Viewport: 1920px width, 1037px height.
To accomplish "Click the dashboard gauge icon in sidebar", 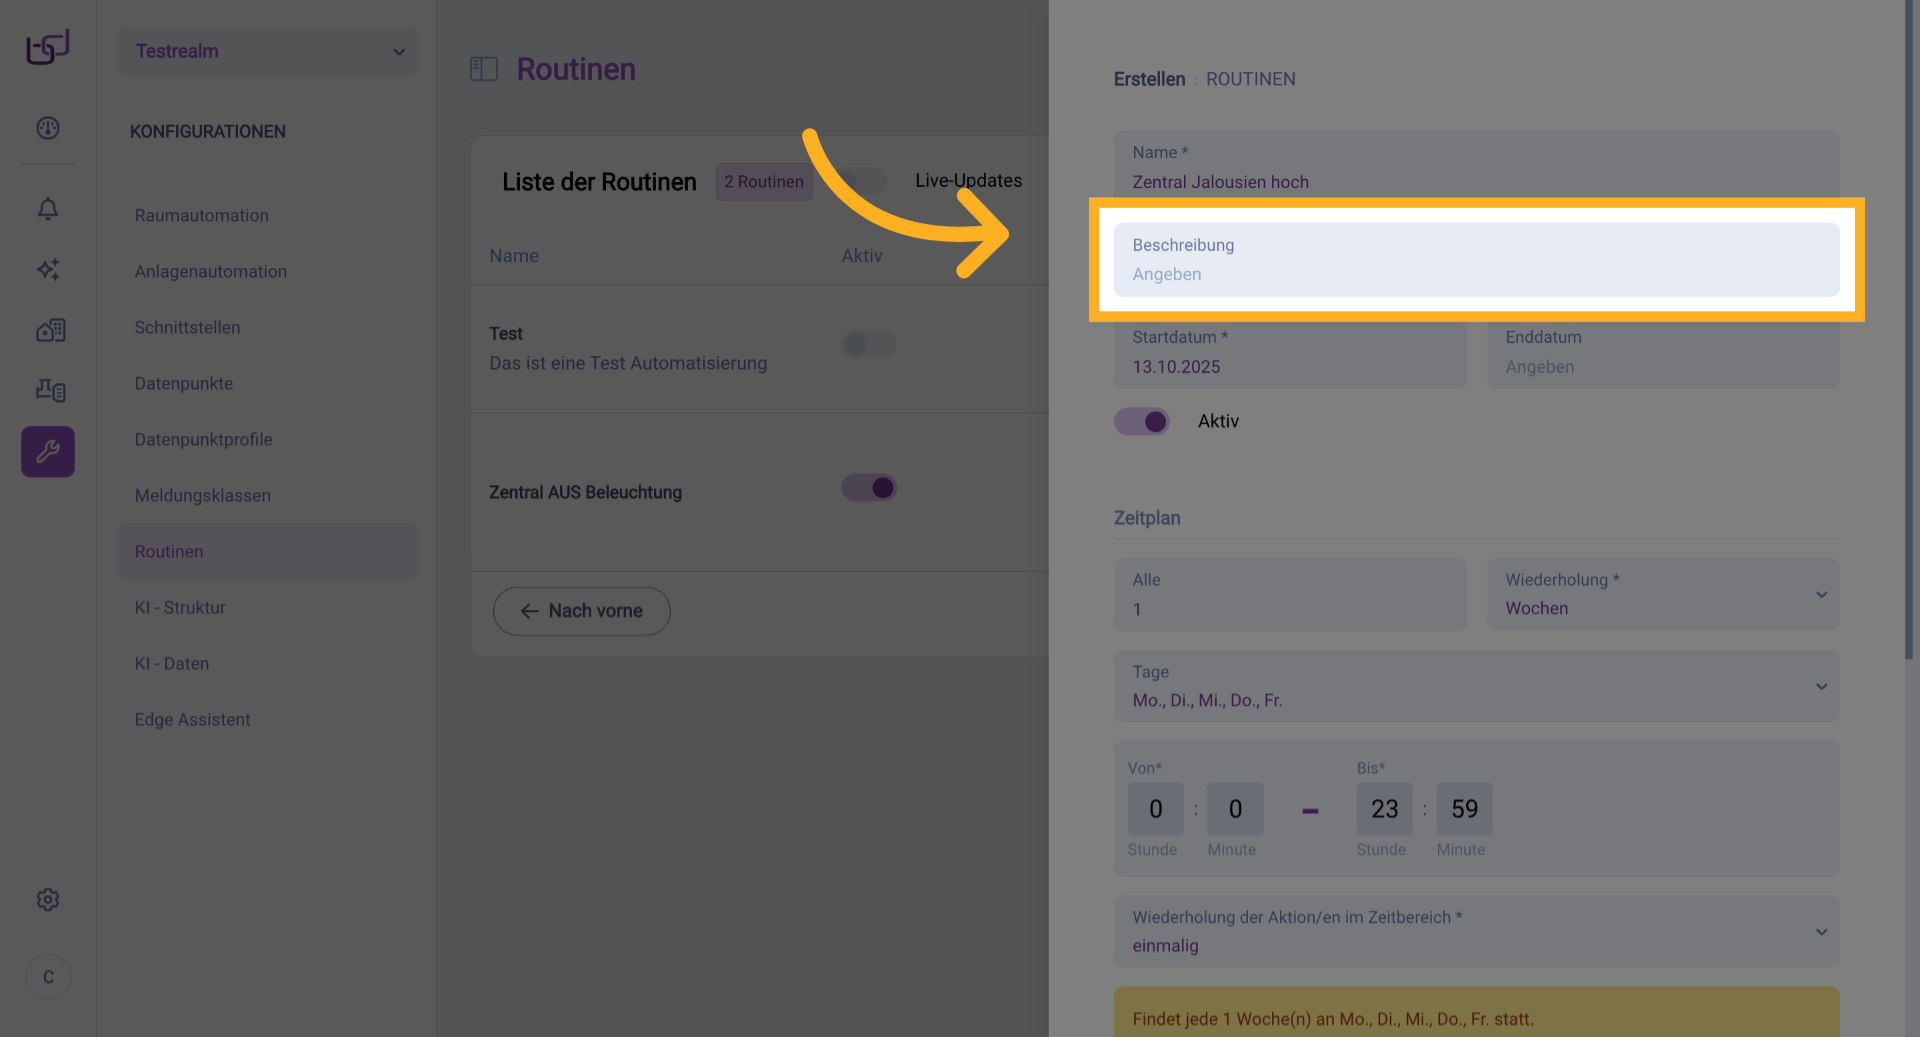I will coord(48,128).
